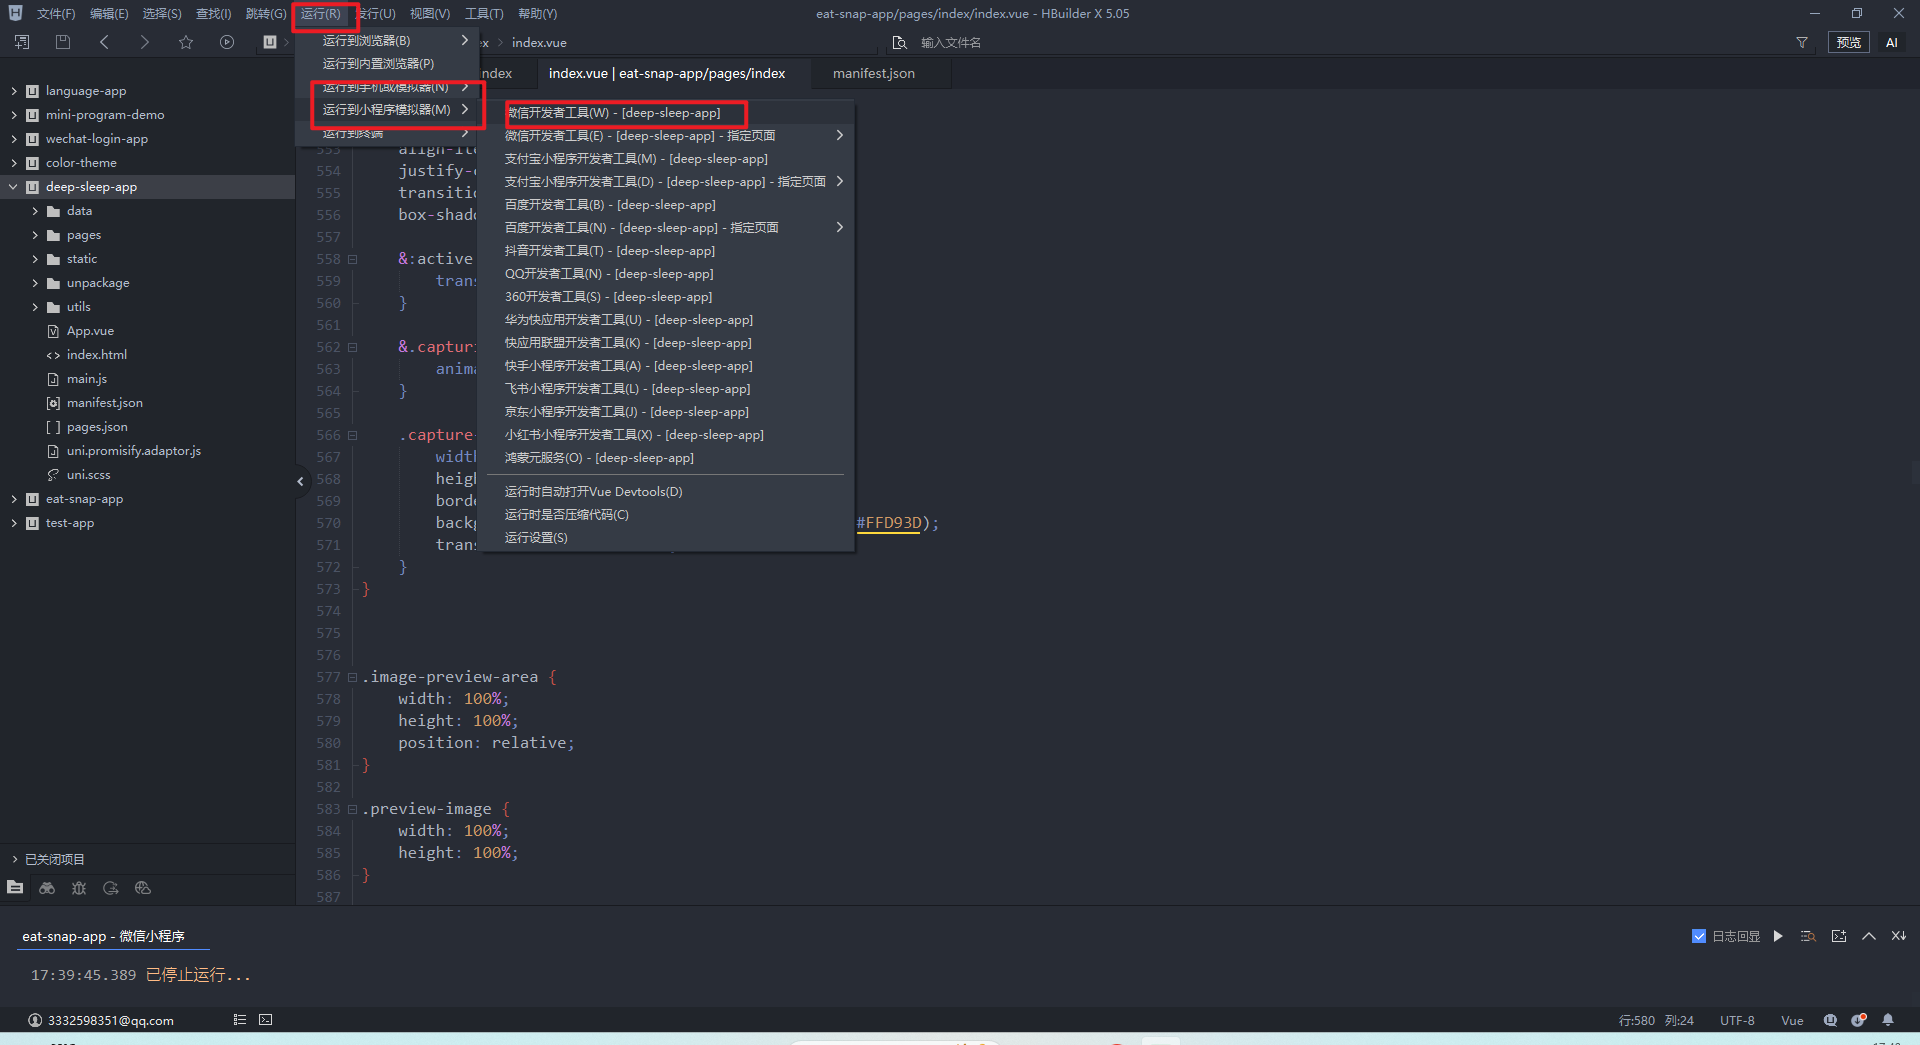The height and width of the screenshot is (1045, 1920).
Task: Open the search binoculars panel icon
Action: pyautogui.click(x=47, y=888)
